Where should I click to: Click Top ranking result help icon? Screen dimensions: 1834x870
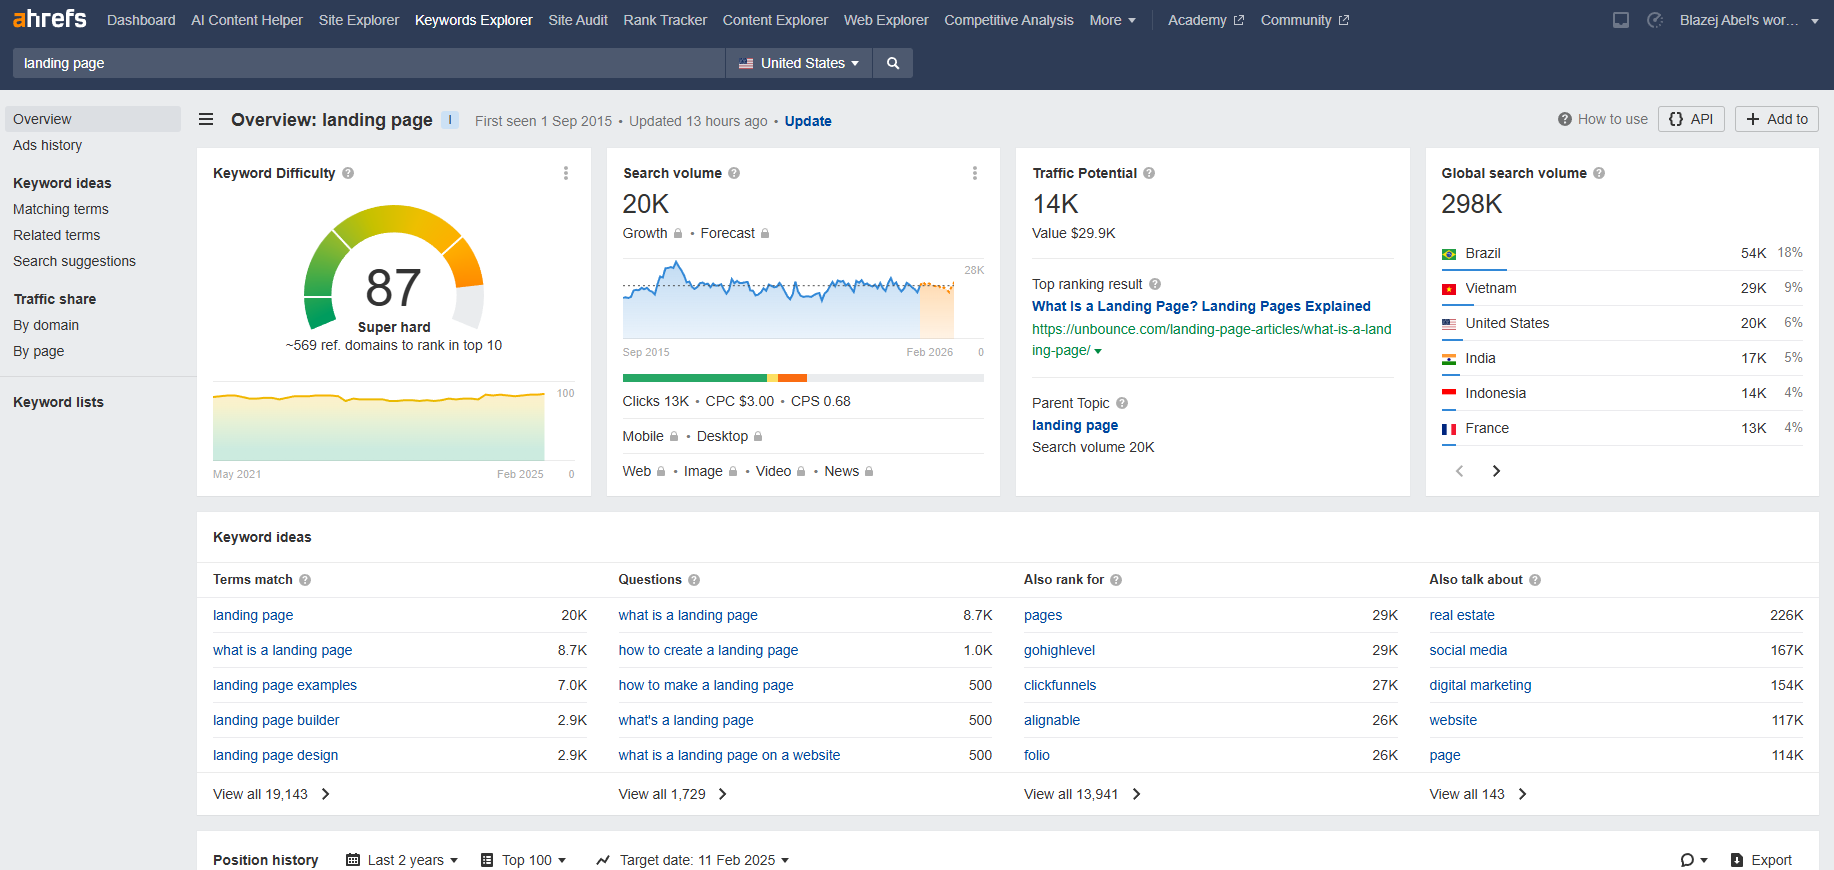coord(1155,284)
